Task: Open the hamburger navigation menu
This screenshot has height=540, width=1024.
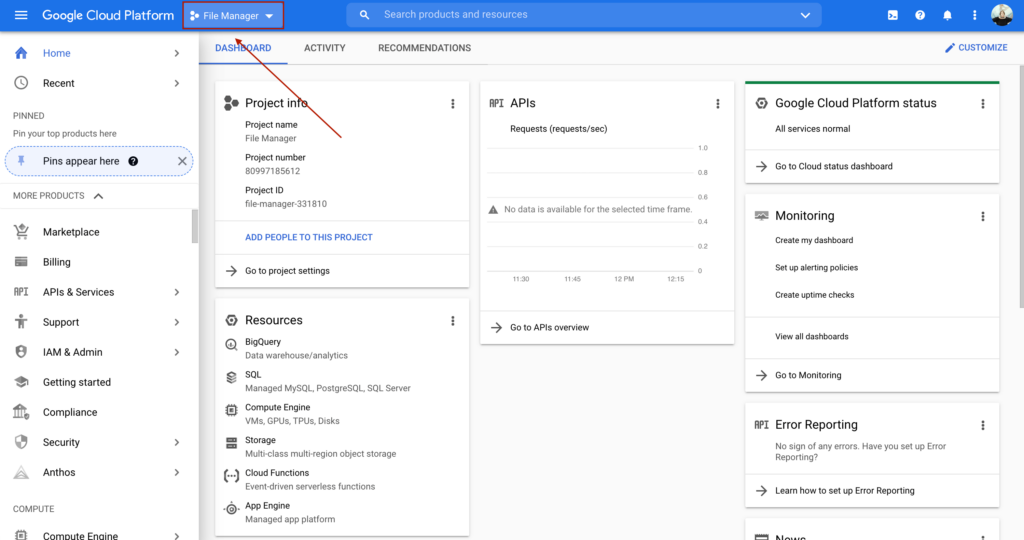Action: tap(21, 15)
